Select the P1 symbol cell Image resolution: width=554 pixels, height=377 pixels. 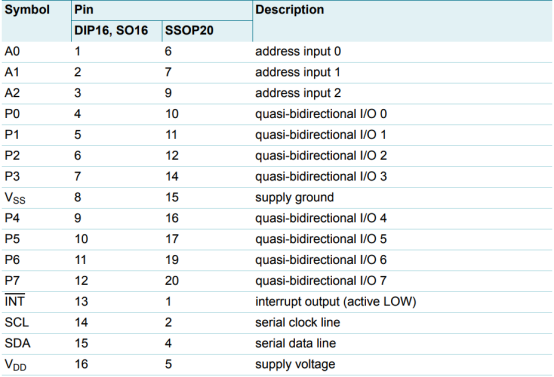[x=12, y=135]
